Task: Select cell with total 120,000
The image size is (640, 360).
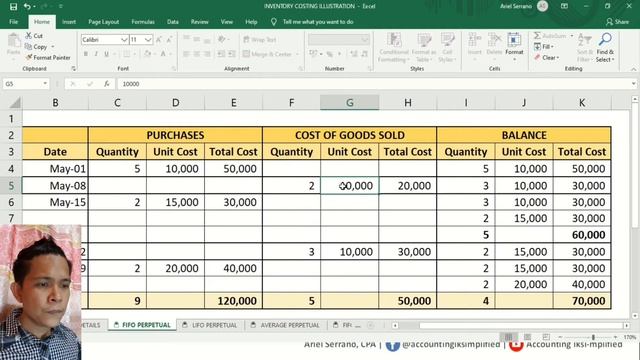Action: [233, 301]
